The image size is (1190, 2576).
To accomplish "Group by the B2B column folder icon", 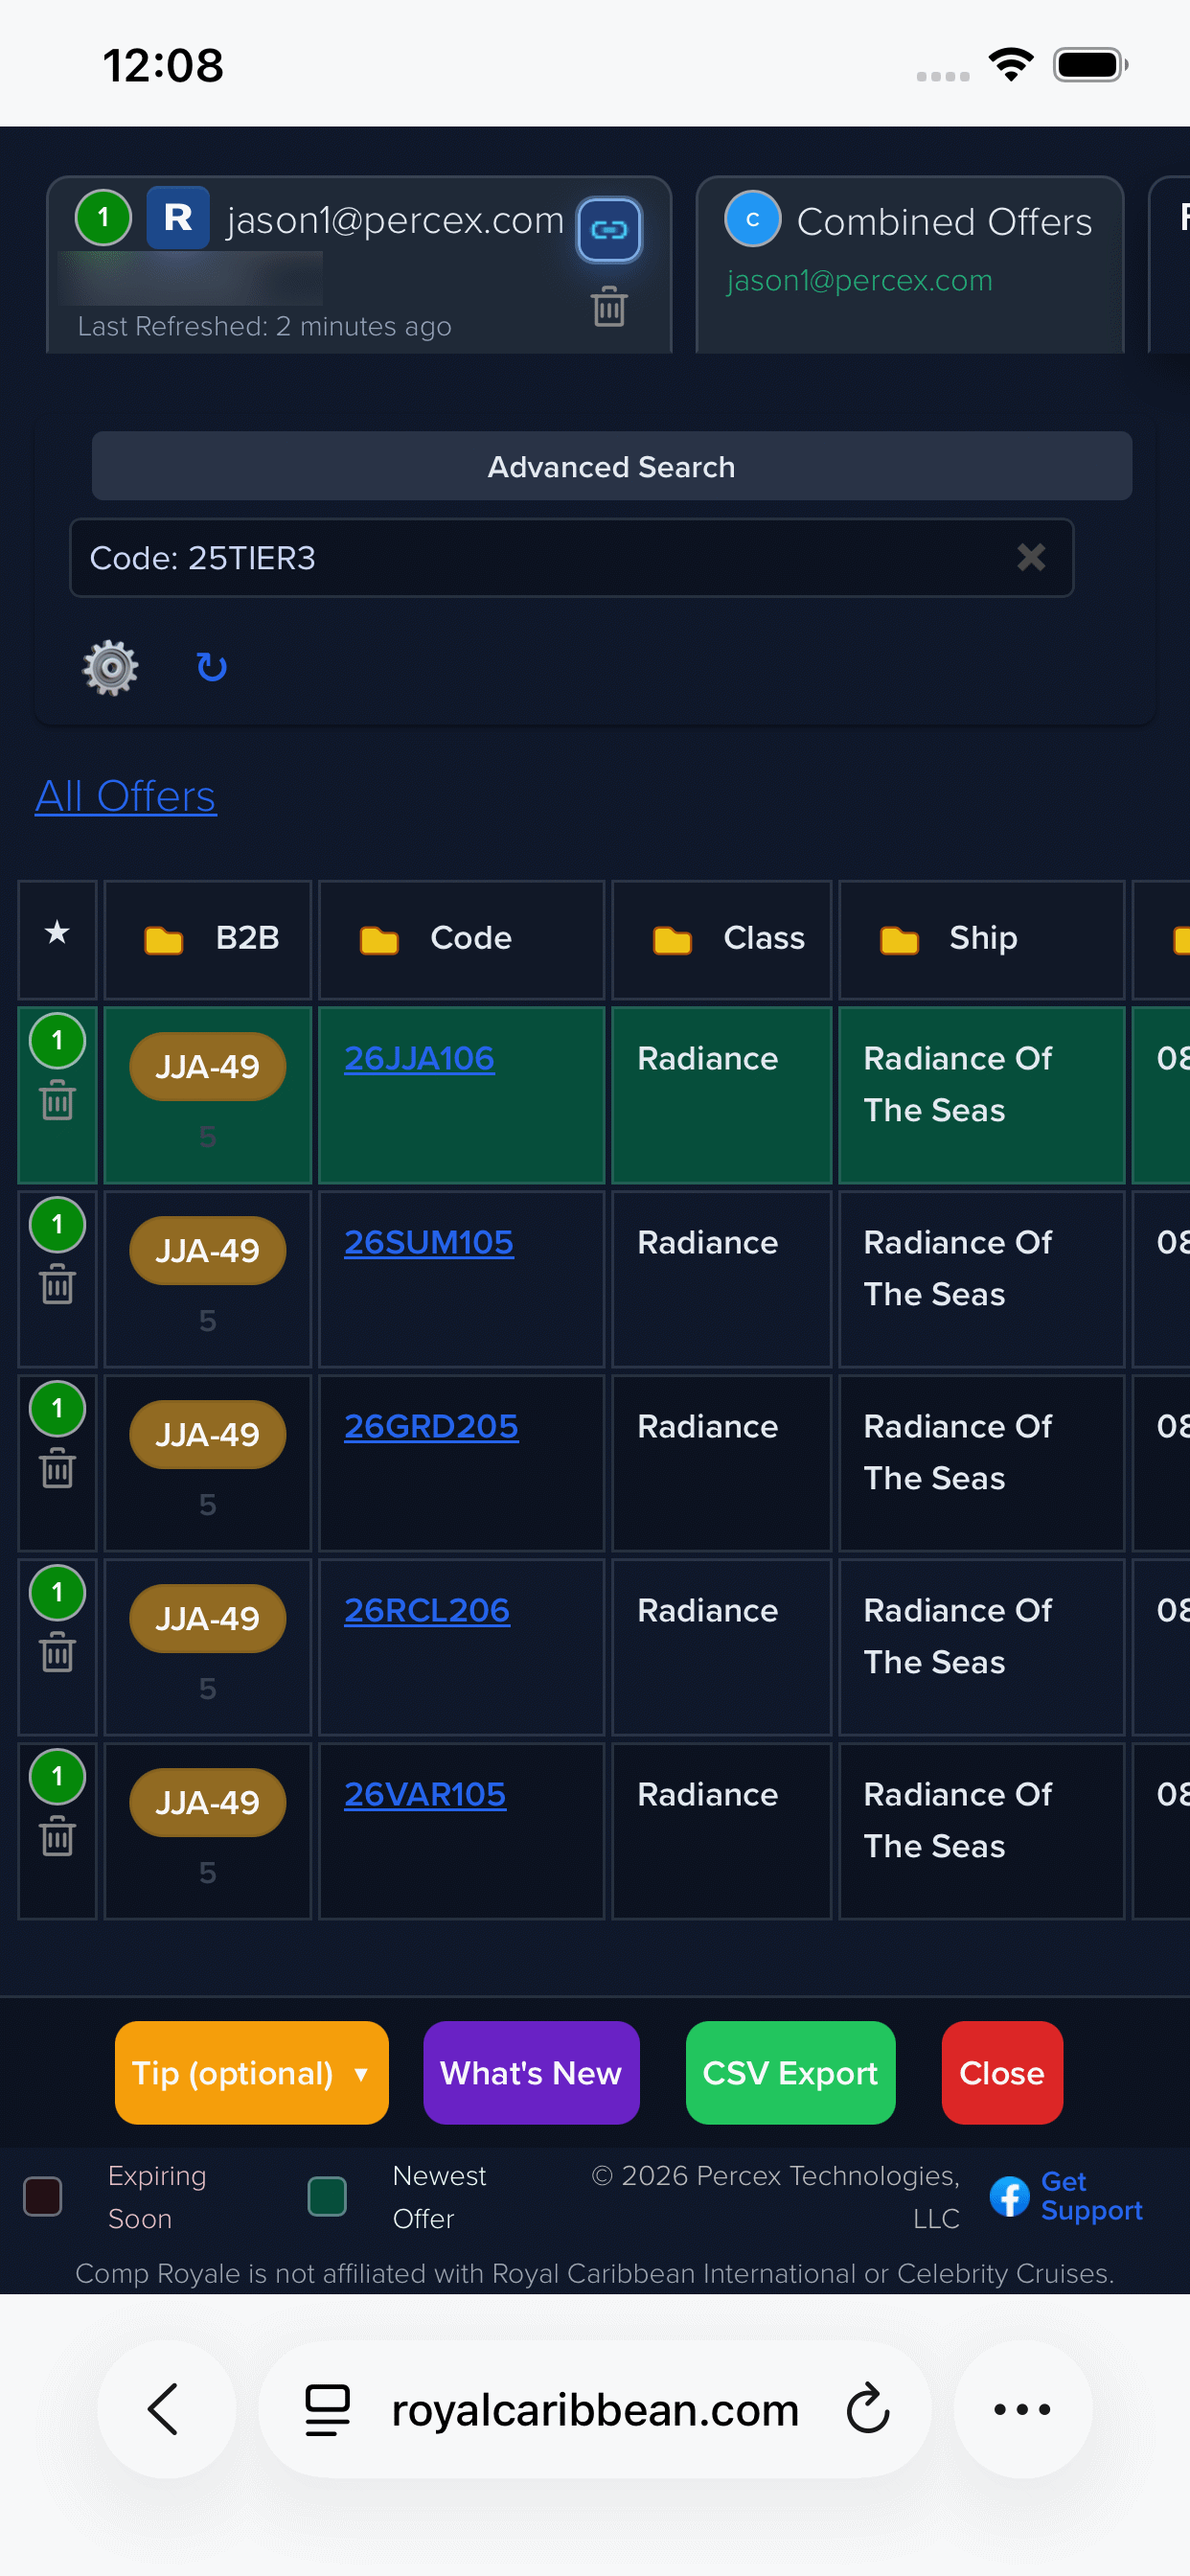I will click(x=164, y=940).
